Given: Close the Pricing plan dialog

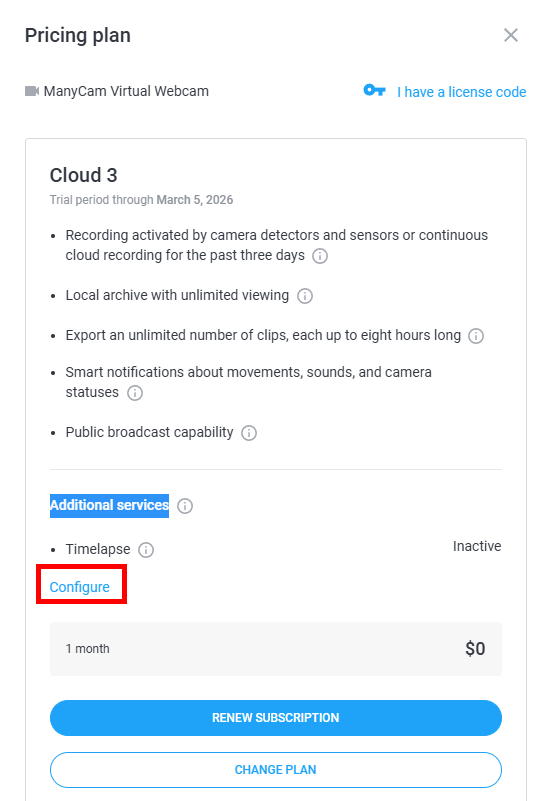Looking at the screenshot, I should tap(511, 35).
